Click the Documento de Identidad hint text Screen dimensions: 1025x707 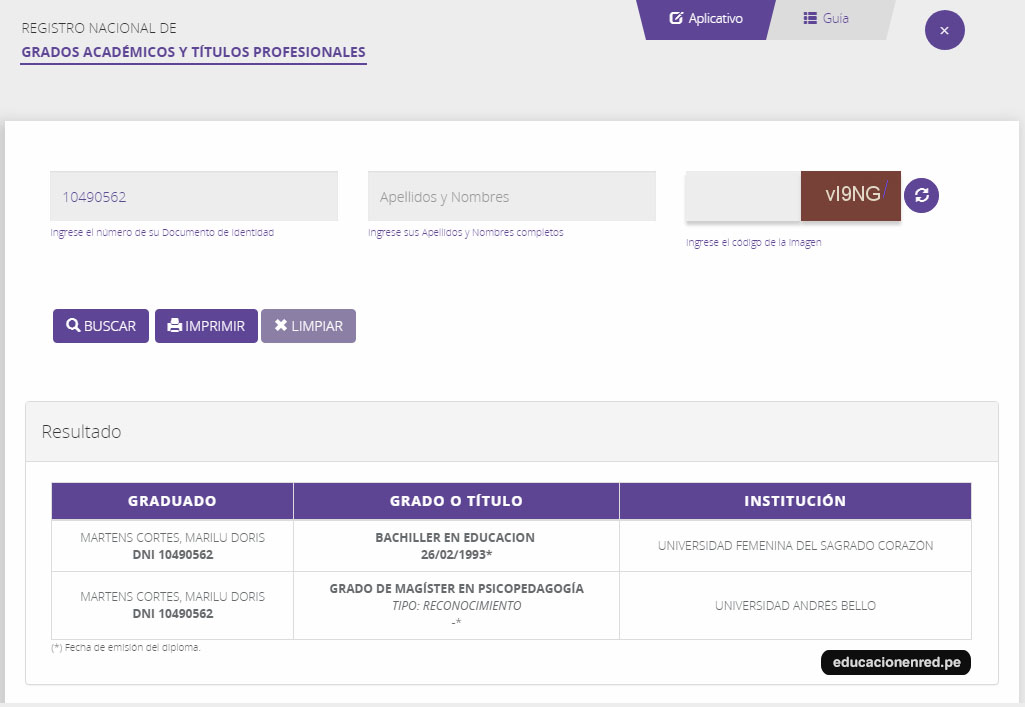click(x=162, y=233)
